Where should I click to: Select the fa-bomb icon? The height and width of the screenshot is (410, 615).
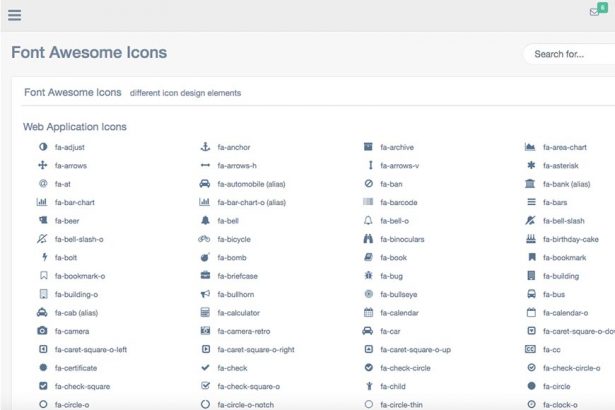pos(205,258)
